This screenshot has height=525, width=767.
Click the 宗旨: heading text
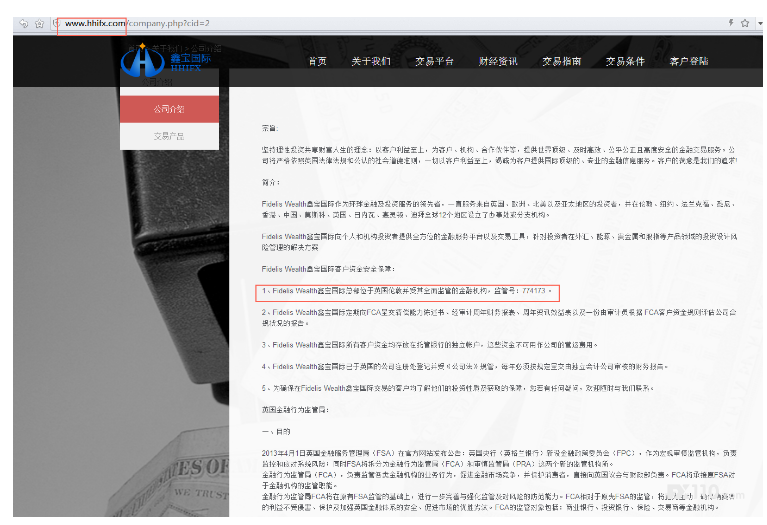coord(270,128)
